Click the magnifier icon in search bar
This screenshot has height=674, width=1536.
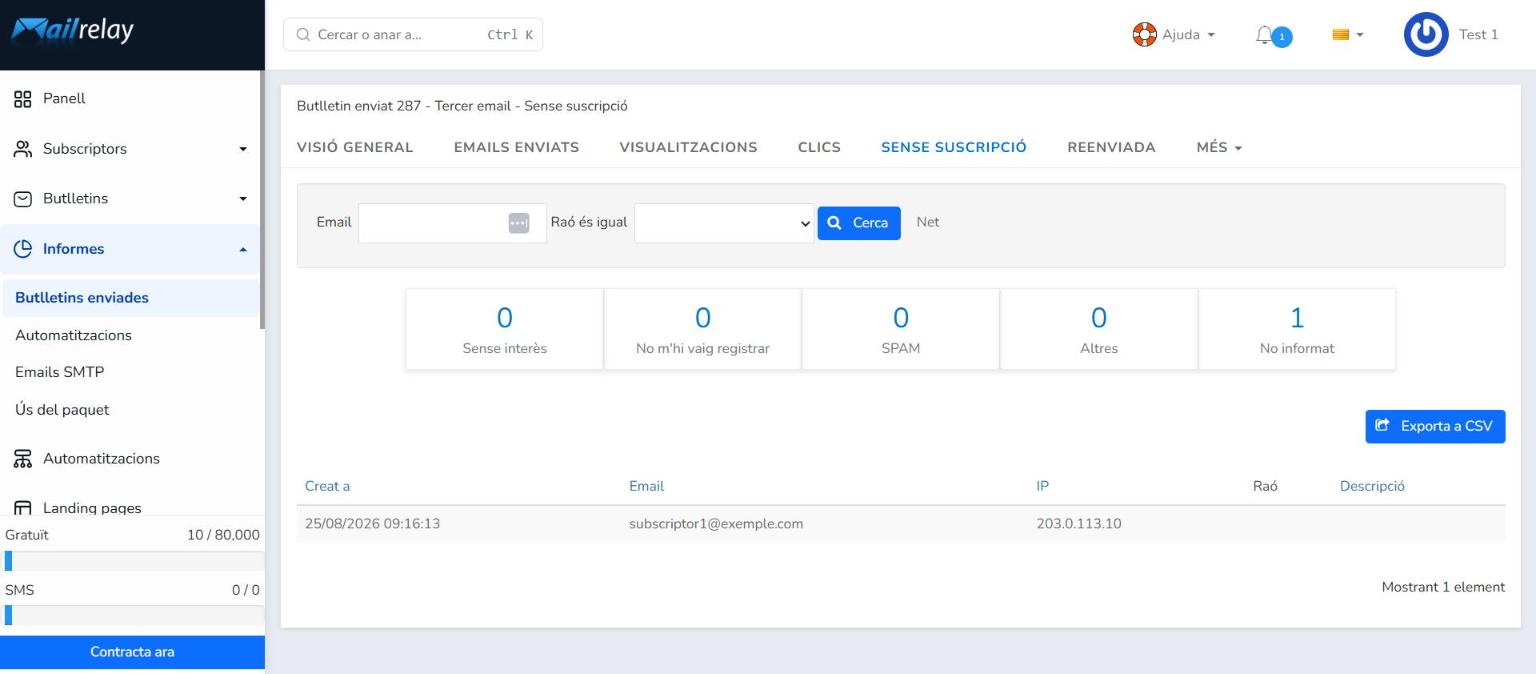tap(304, 35)
